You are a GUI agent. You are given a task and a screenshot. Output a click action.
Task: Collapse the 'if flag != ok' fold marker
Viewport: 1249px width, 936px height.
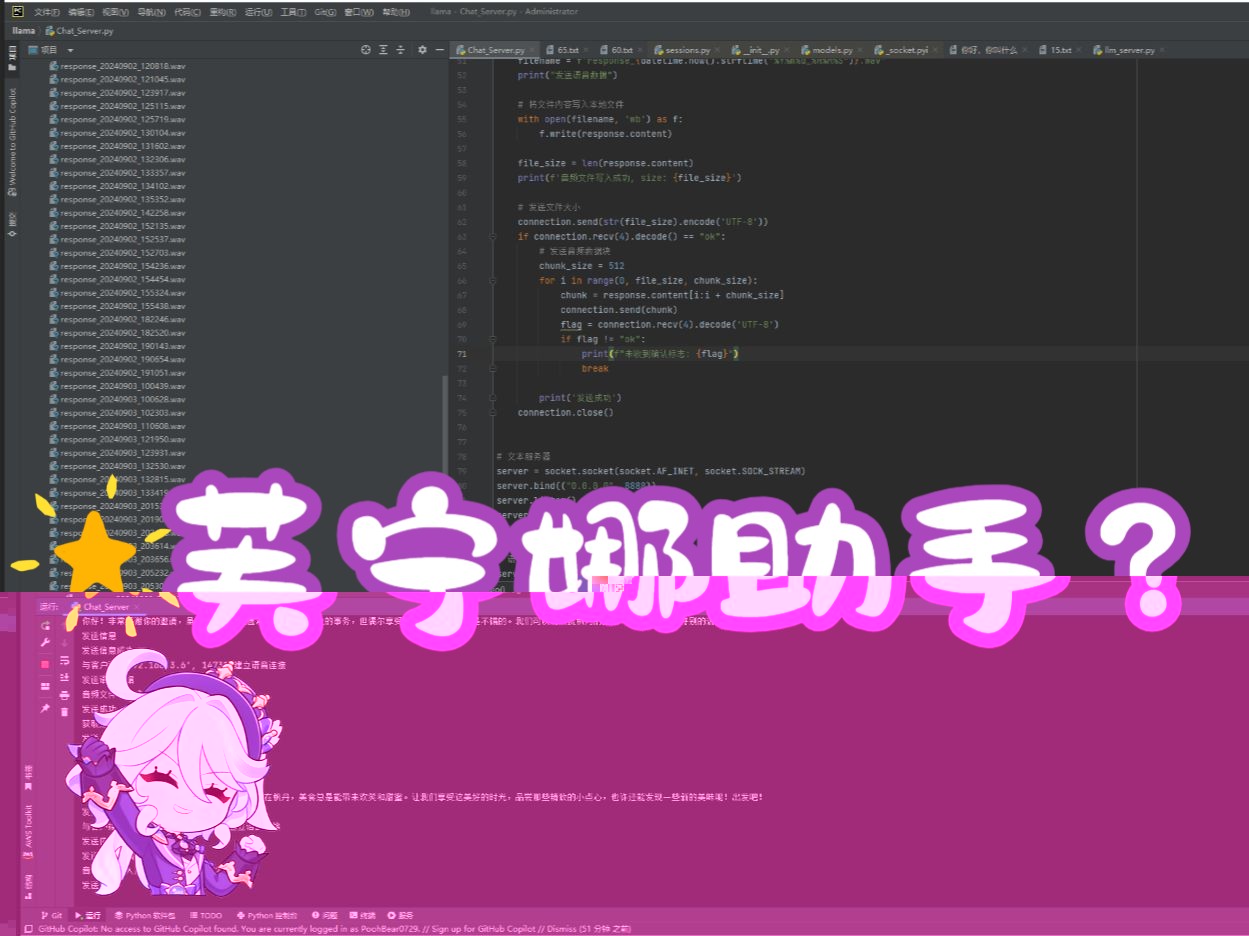click(x=492, y=339)
